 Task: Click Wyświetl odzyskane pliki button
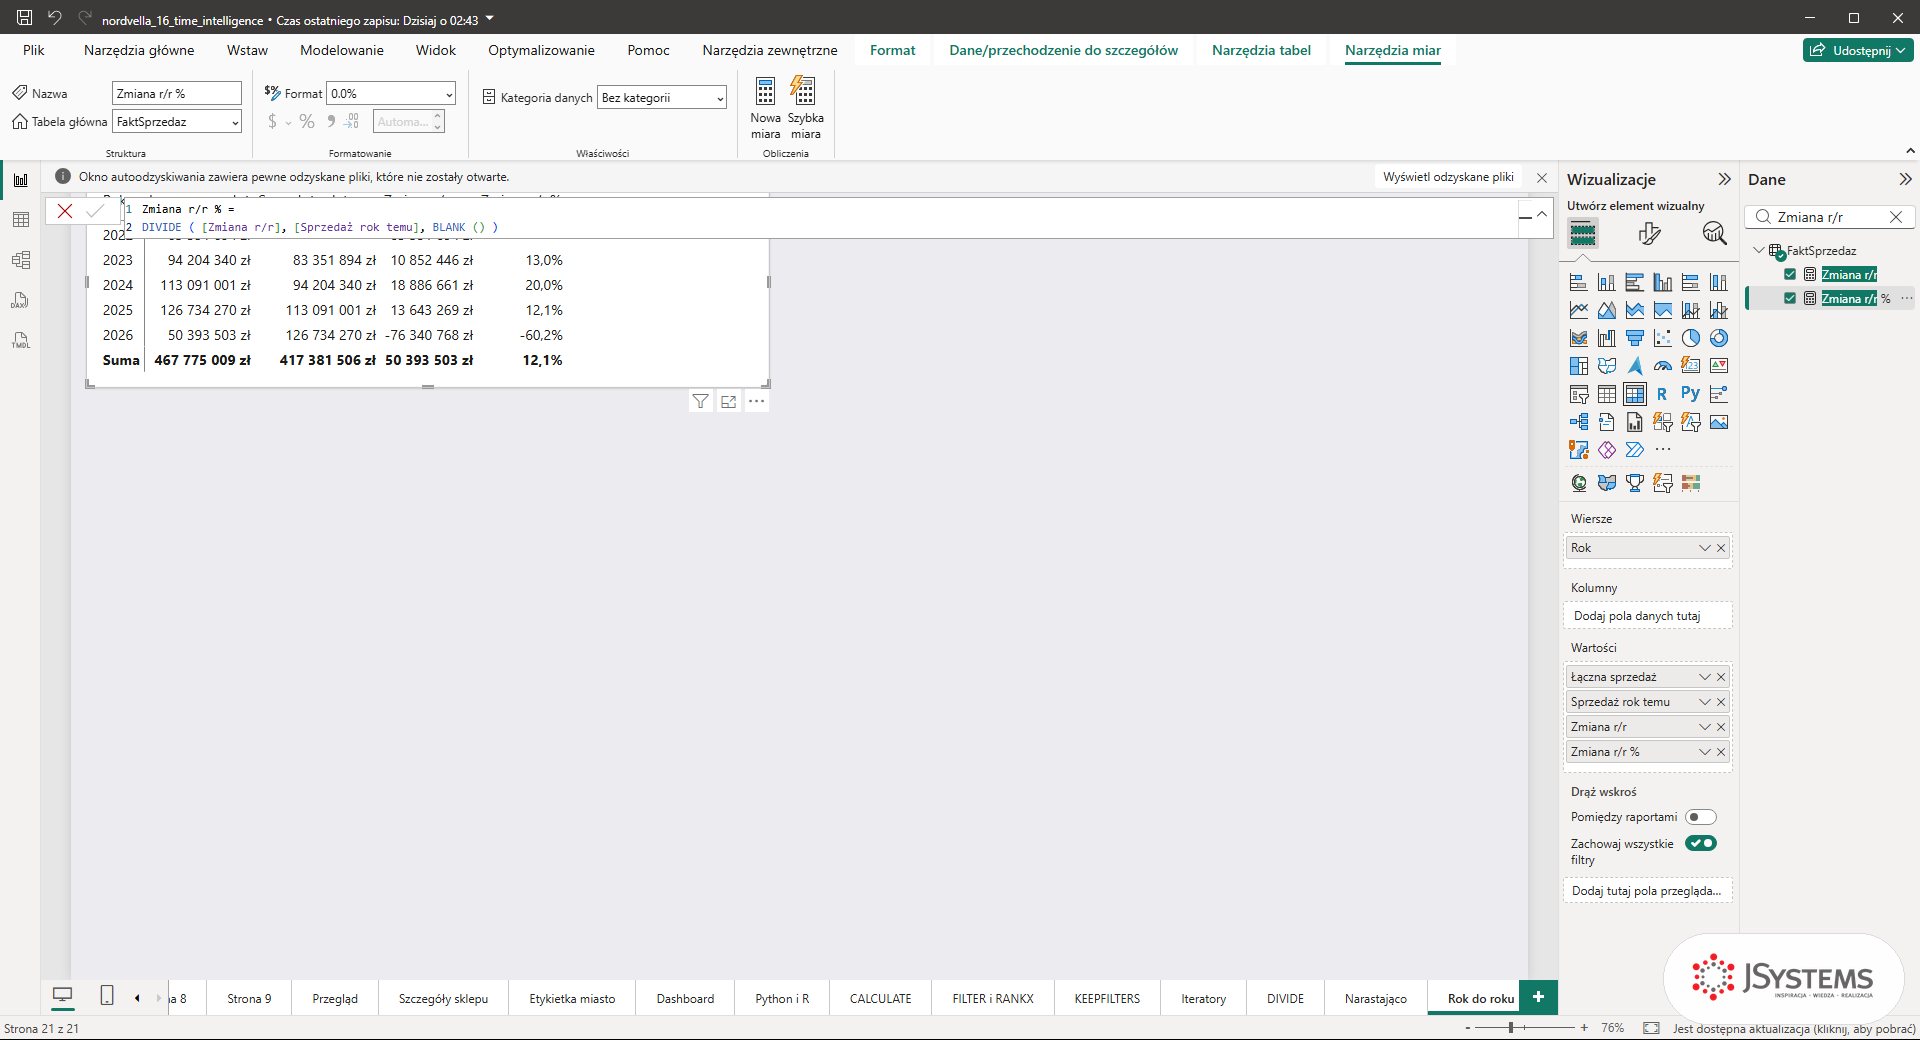pyautogui.click(x=1448, y=177)
